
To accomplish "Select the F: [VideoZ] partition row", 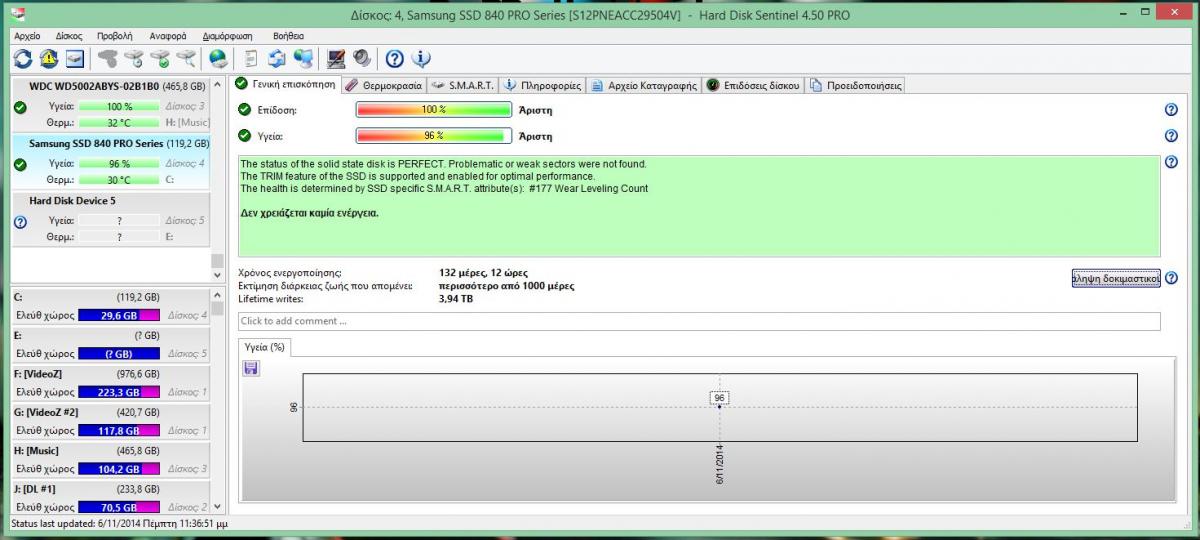I will (x=110, y=383).
